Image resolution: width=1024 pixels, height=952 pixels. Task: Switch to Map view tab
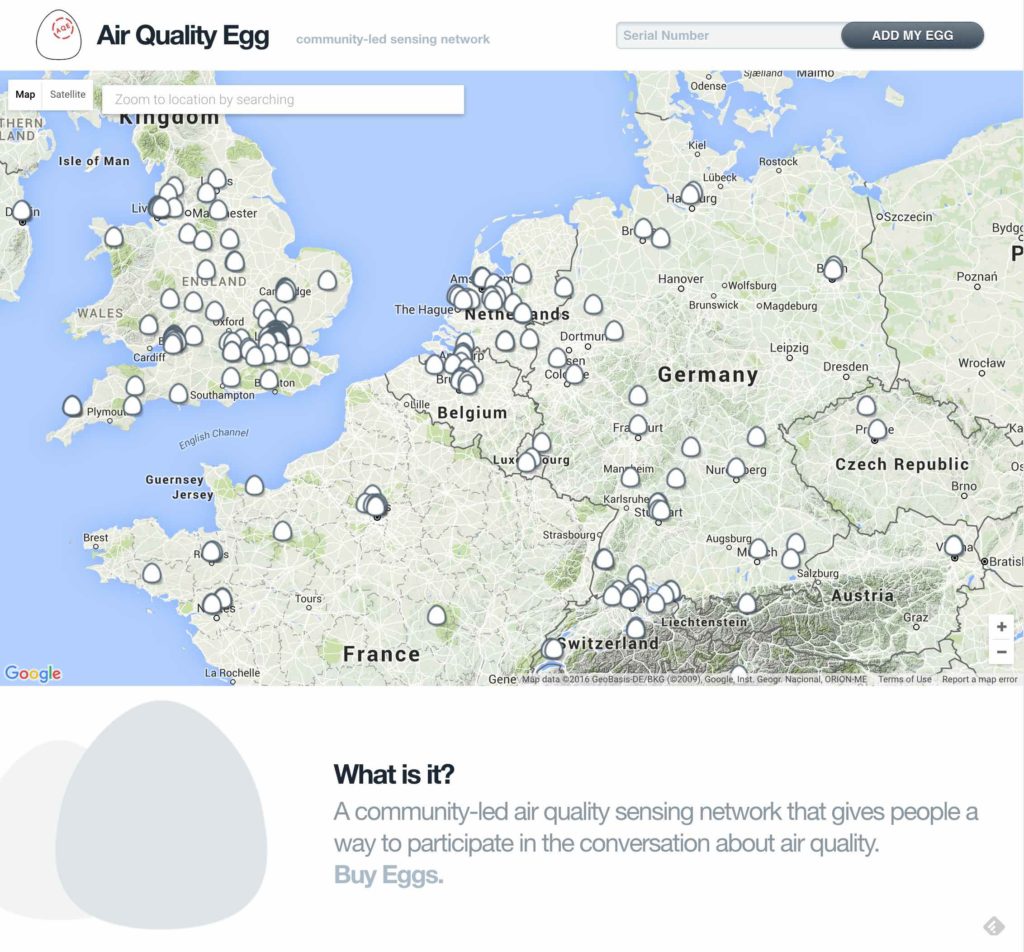coord(25,95)
